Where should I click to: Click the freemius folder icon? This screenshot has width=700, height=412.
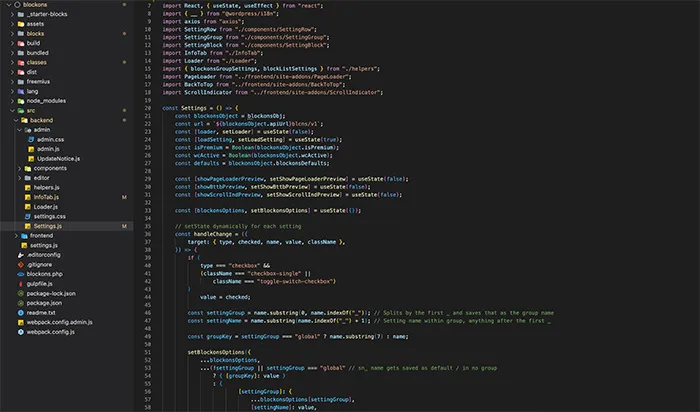(x=21, y=82)
